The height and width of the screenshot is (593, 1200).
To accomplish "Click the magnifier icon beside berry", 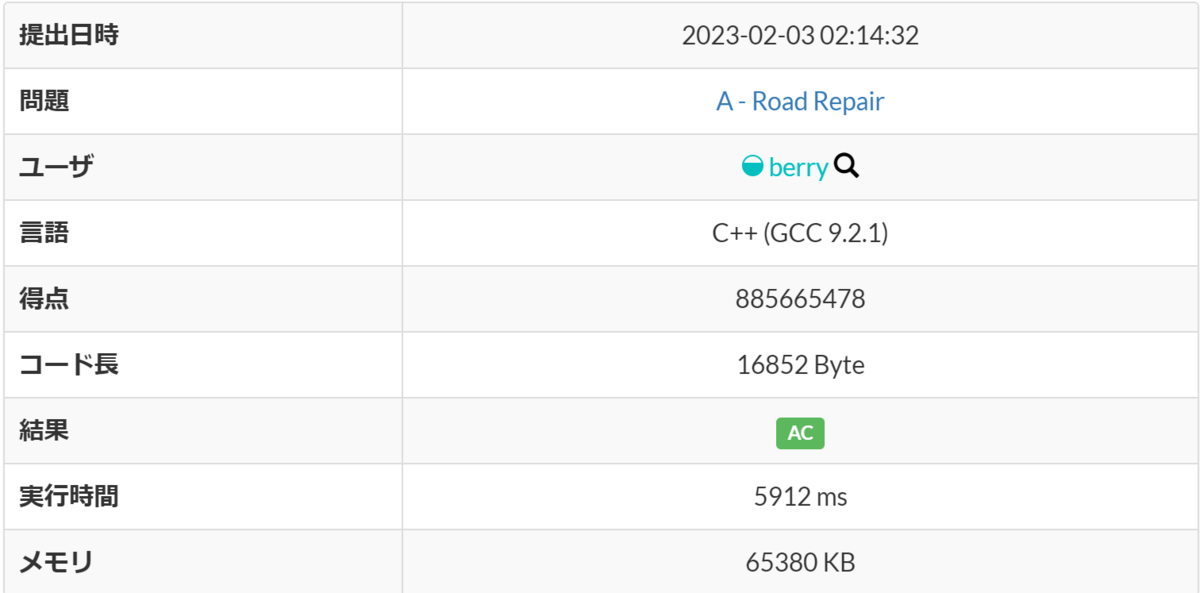I will tap(846, 167).
